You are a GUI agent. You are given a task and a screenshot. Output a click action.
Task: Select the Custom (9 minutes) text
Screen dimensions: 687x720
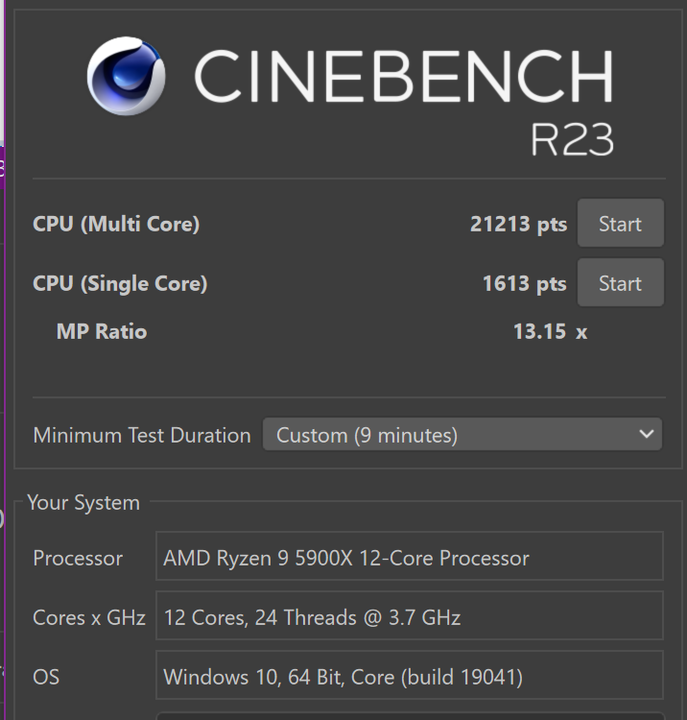366,435
